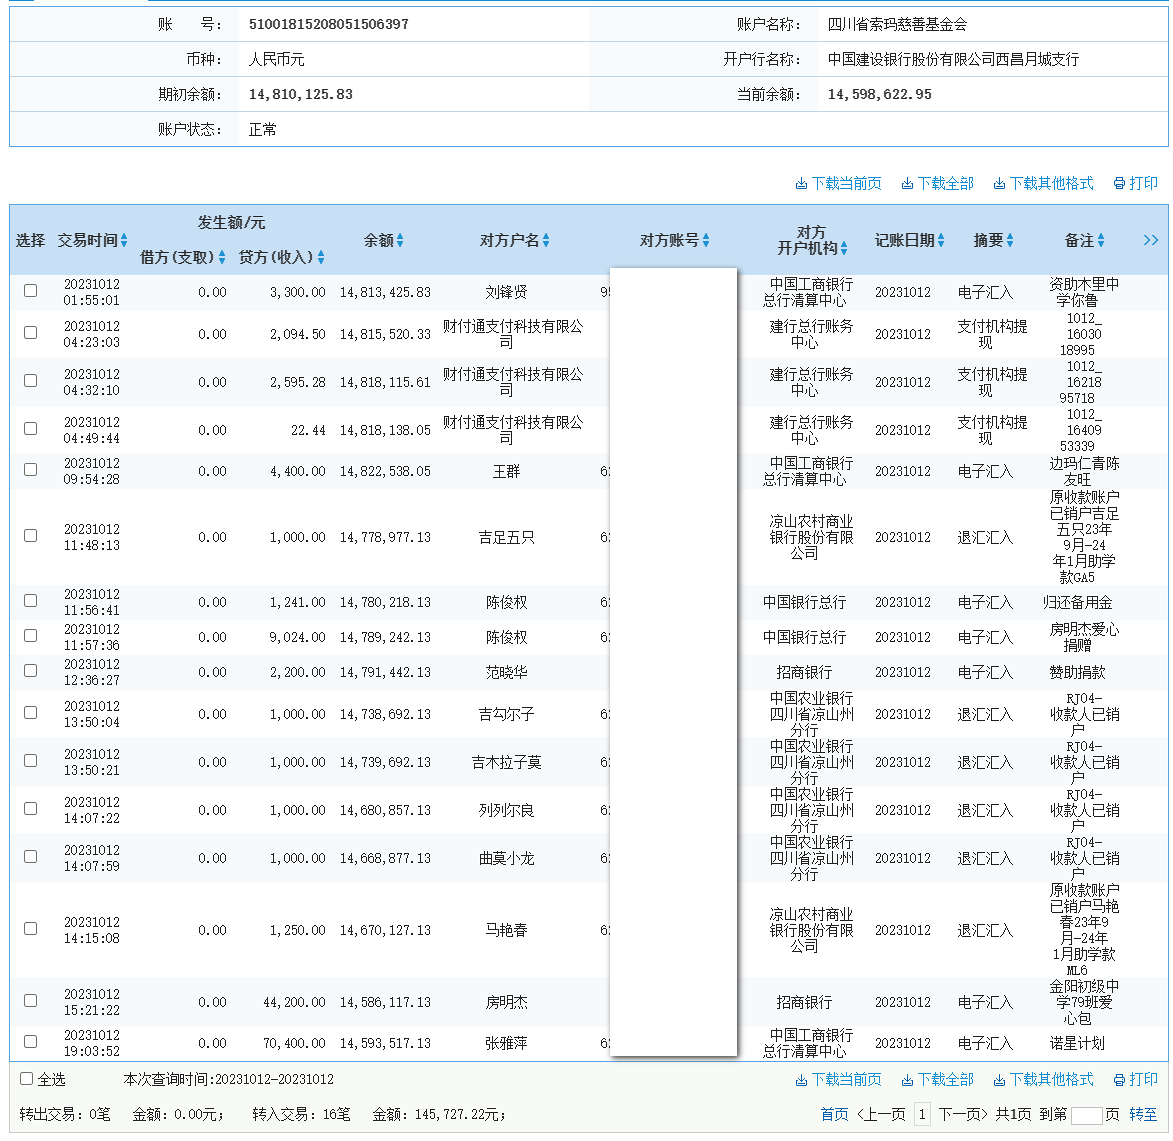Viewport: 1173px width, 1141px height.
Task: Click bottom 下载当前页 download icon
Action: pos(801,1080)
